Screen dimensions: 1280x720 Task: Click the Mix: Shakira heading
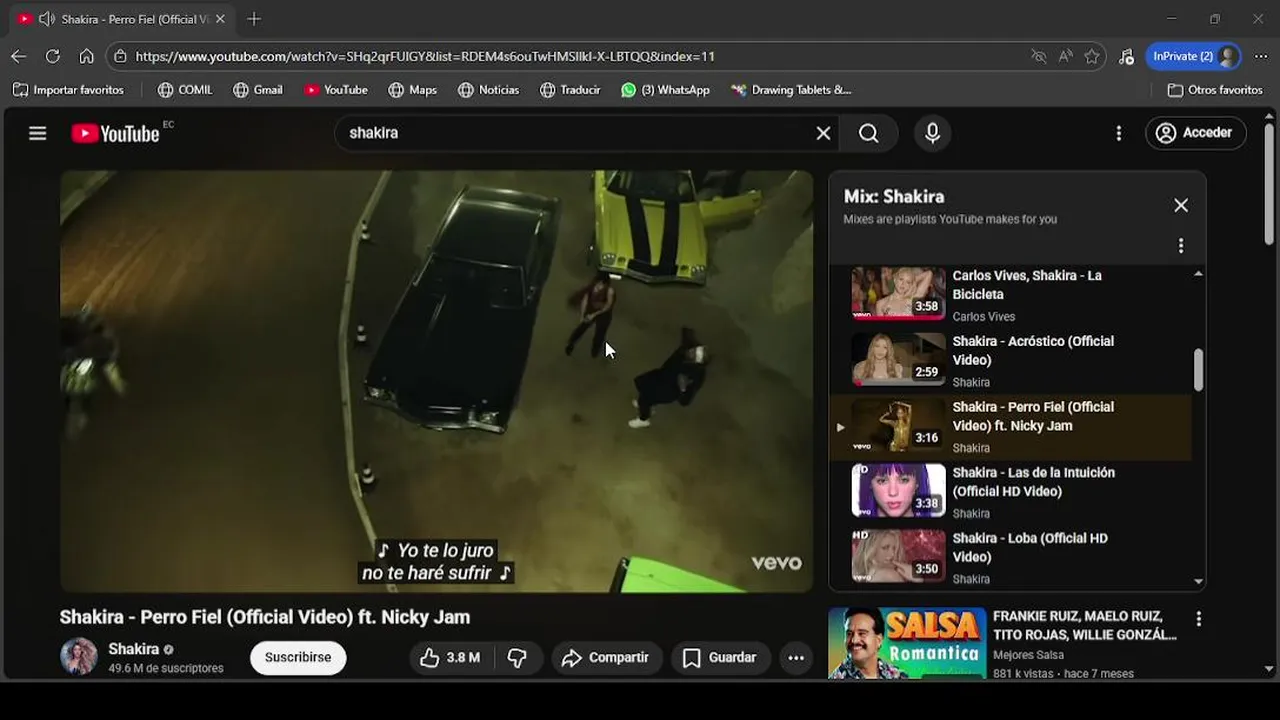[x=894, y=197]
